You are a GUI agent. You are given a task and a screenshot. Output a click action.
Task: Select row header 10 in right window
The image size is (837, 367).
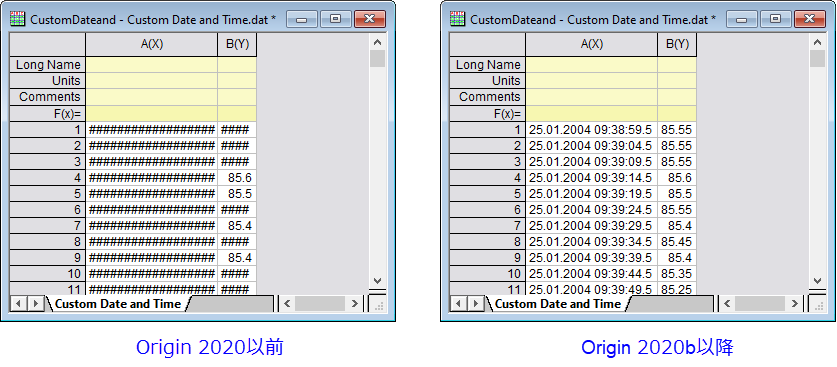(487, 274)
